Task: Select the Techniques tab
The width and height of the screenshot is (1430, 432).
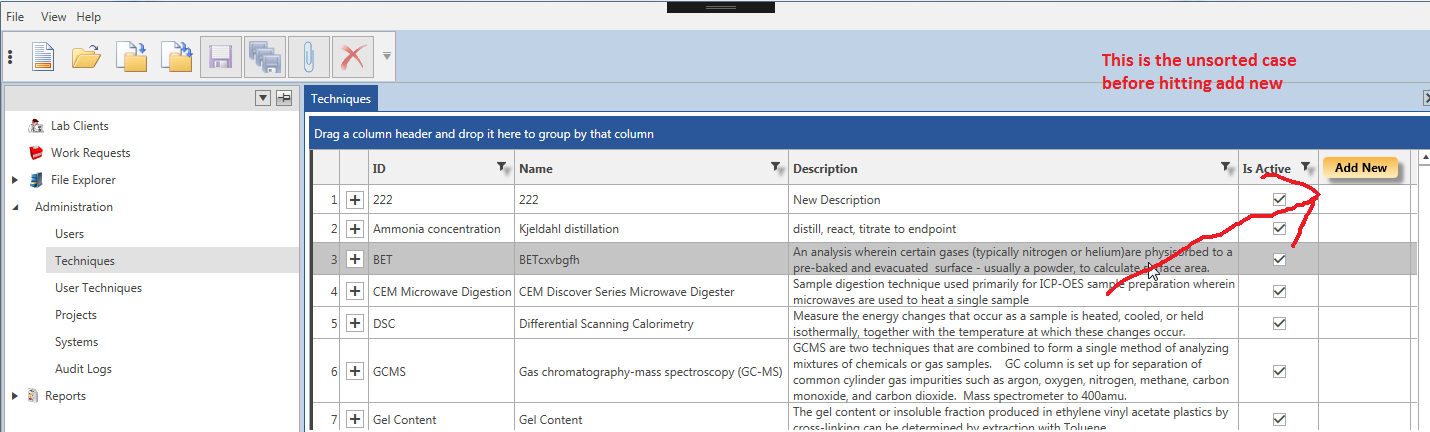Action: (x=341, y=98)
